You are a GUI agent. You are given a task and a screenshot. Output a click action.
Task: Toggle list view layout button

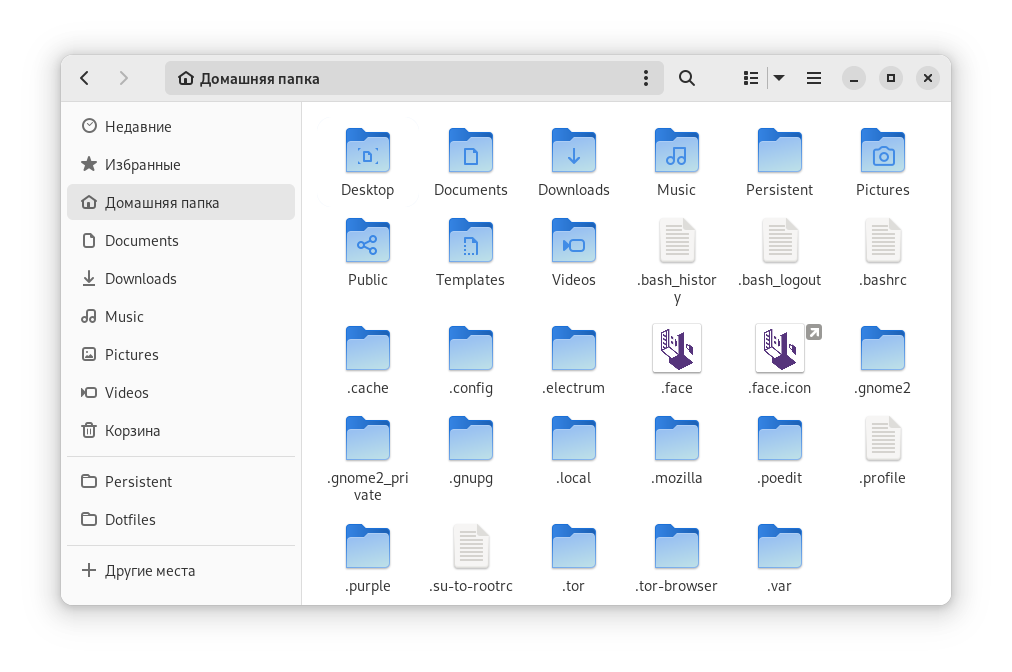point(751,78)
